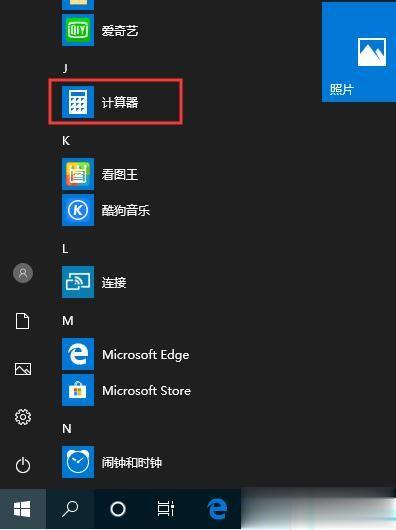Image resolution: width=396 pixels, height=530 pixels.
Task: Launch the 酷狗音乐 music icon
Action: click(x=78, y=210)
